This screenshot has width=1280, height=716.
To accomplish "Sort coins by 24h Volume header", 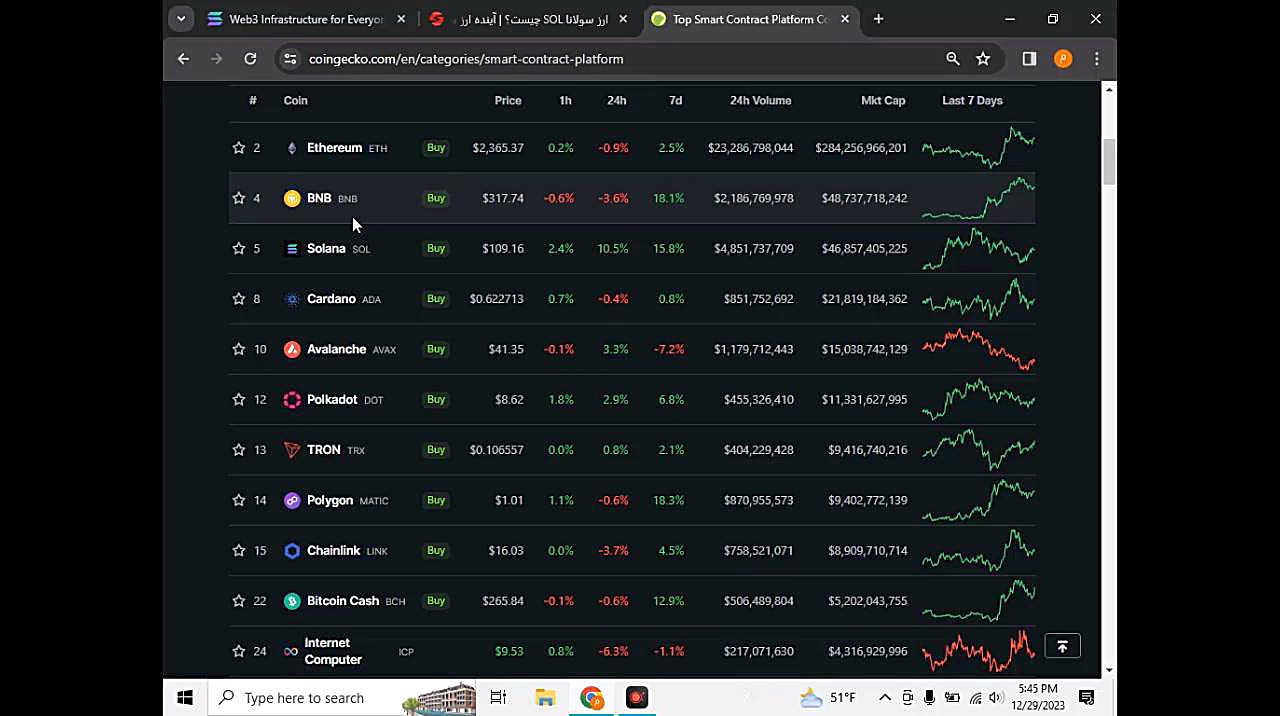I will (760, 100).
